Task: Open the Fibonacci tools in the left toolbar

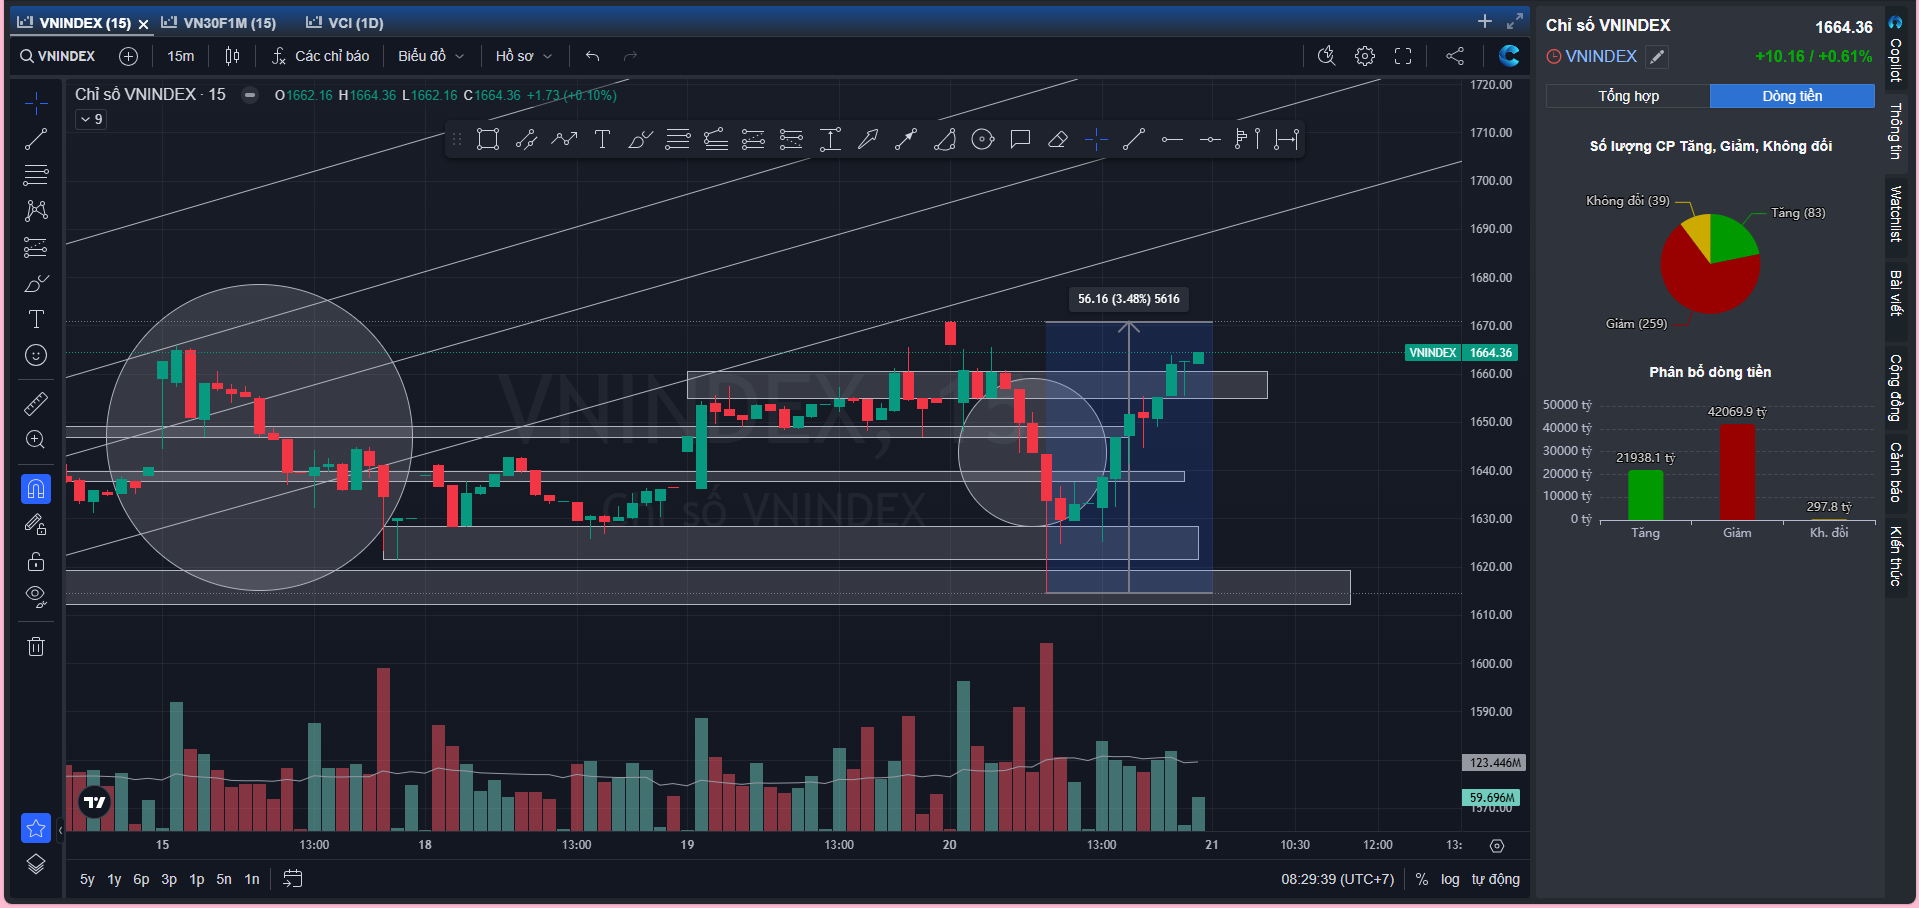Action: [x=36, y=175]
